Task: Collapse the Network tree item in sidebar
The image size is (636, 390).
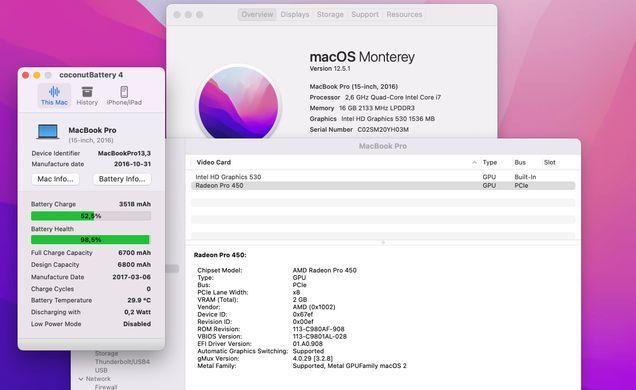Action: coord(81,379)
